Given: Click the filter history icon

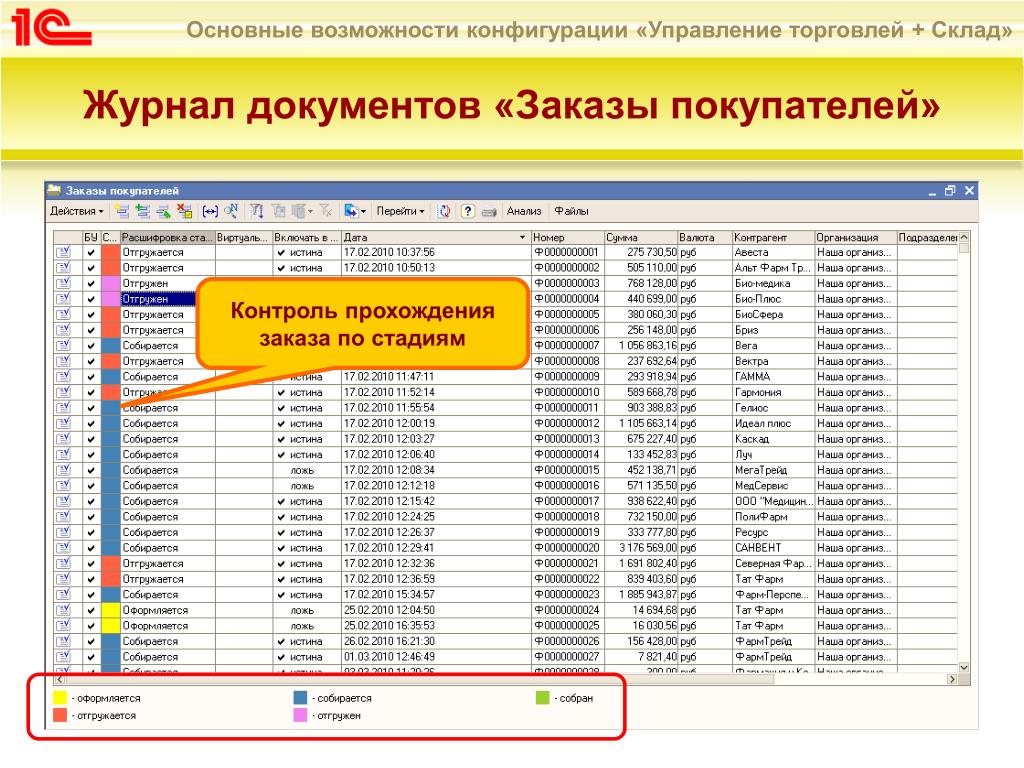Looking at the screenshot, I should (298, 211).
